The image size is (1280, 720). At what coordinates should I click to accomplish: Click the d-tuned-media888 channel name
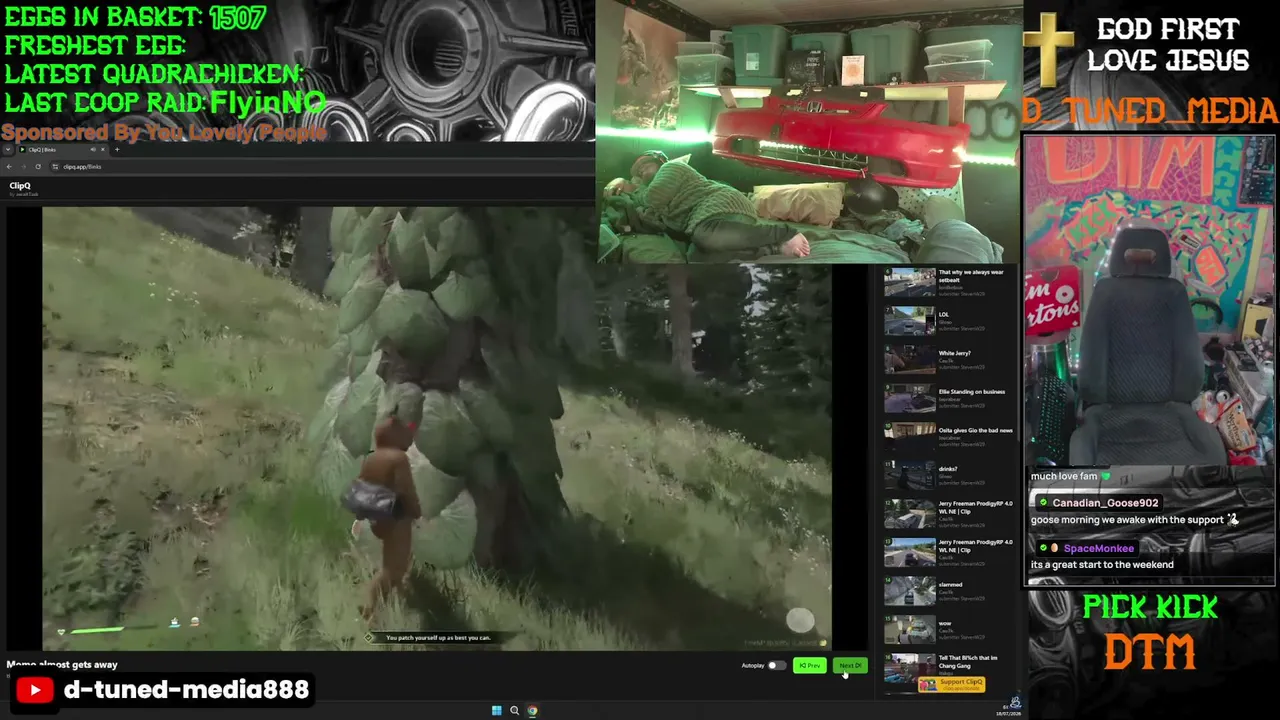click(x=187, y=690)
